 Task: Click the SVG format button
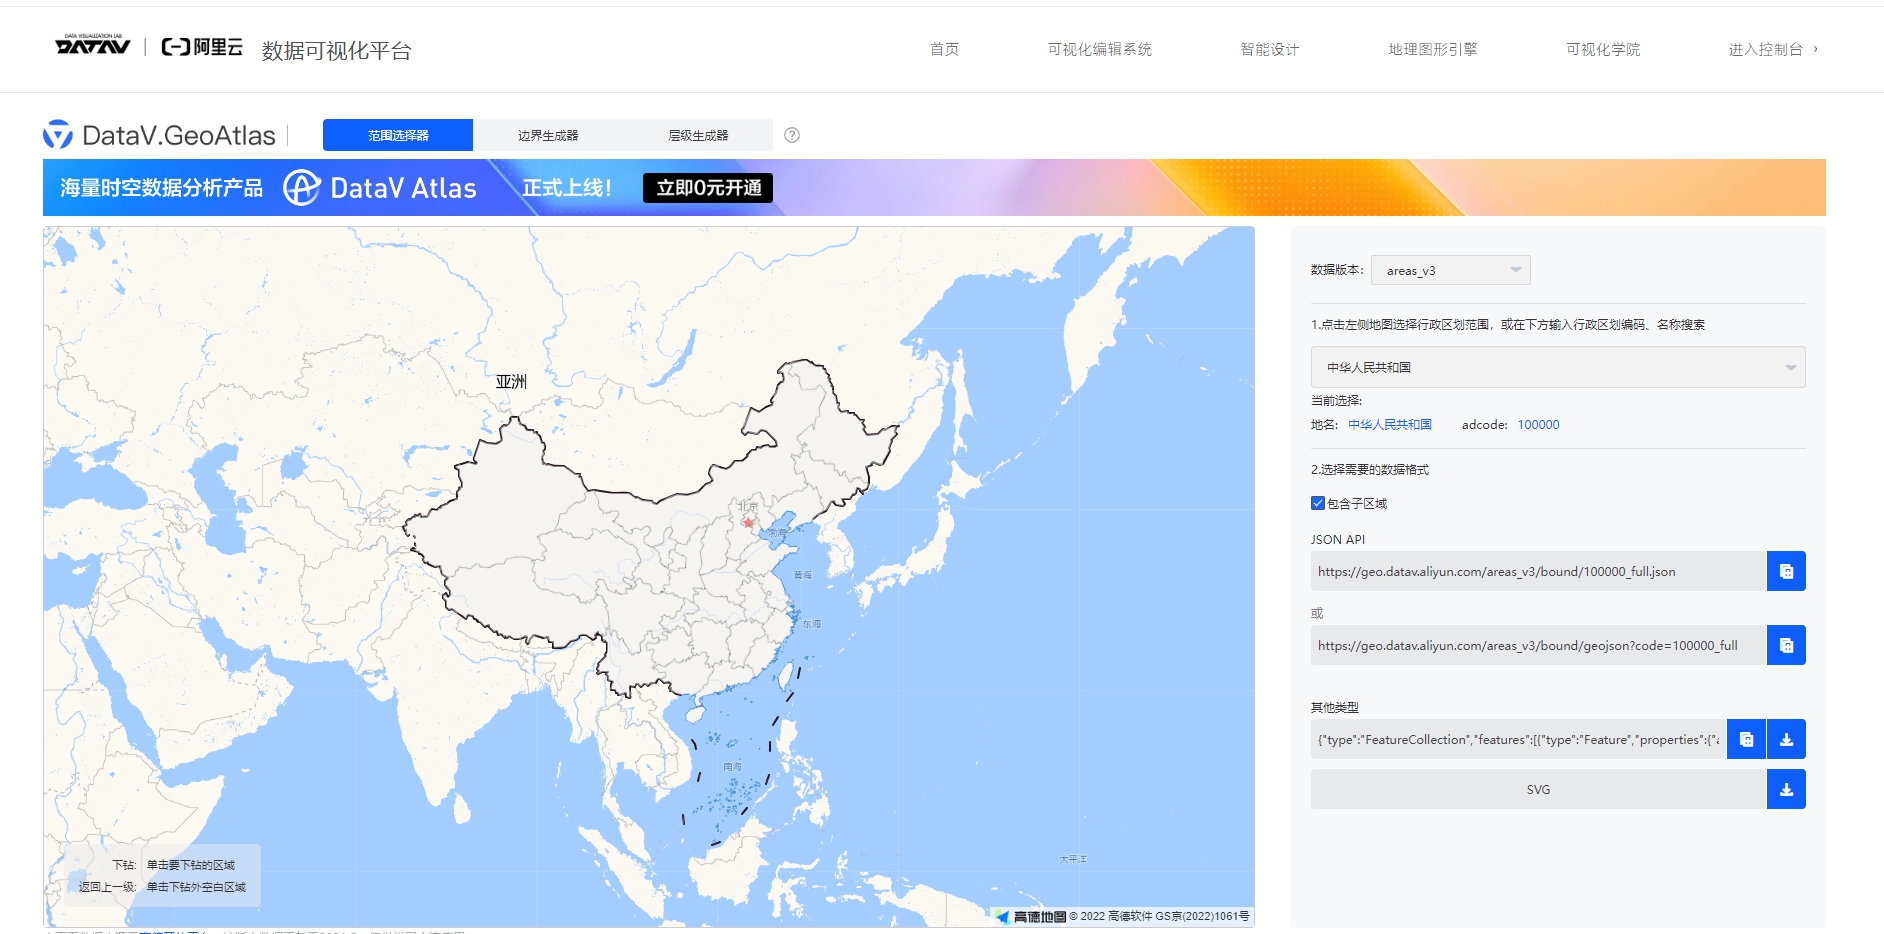pos(1538,789)
